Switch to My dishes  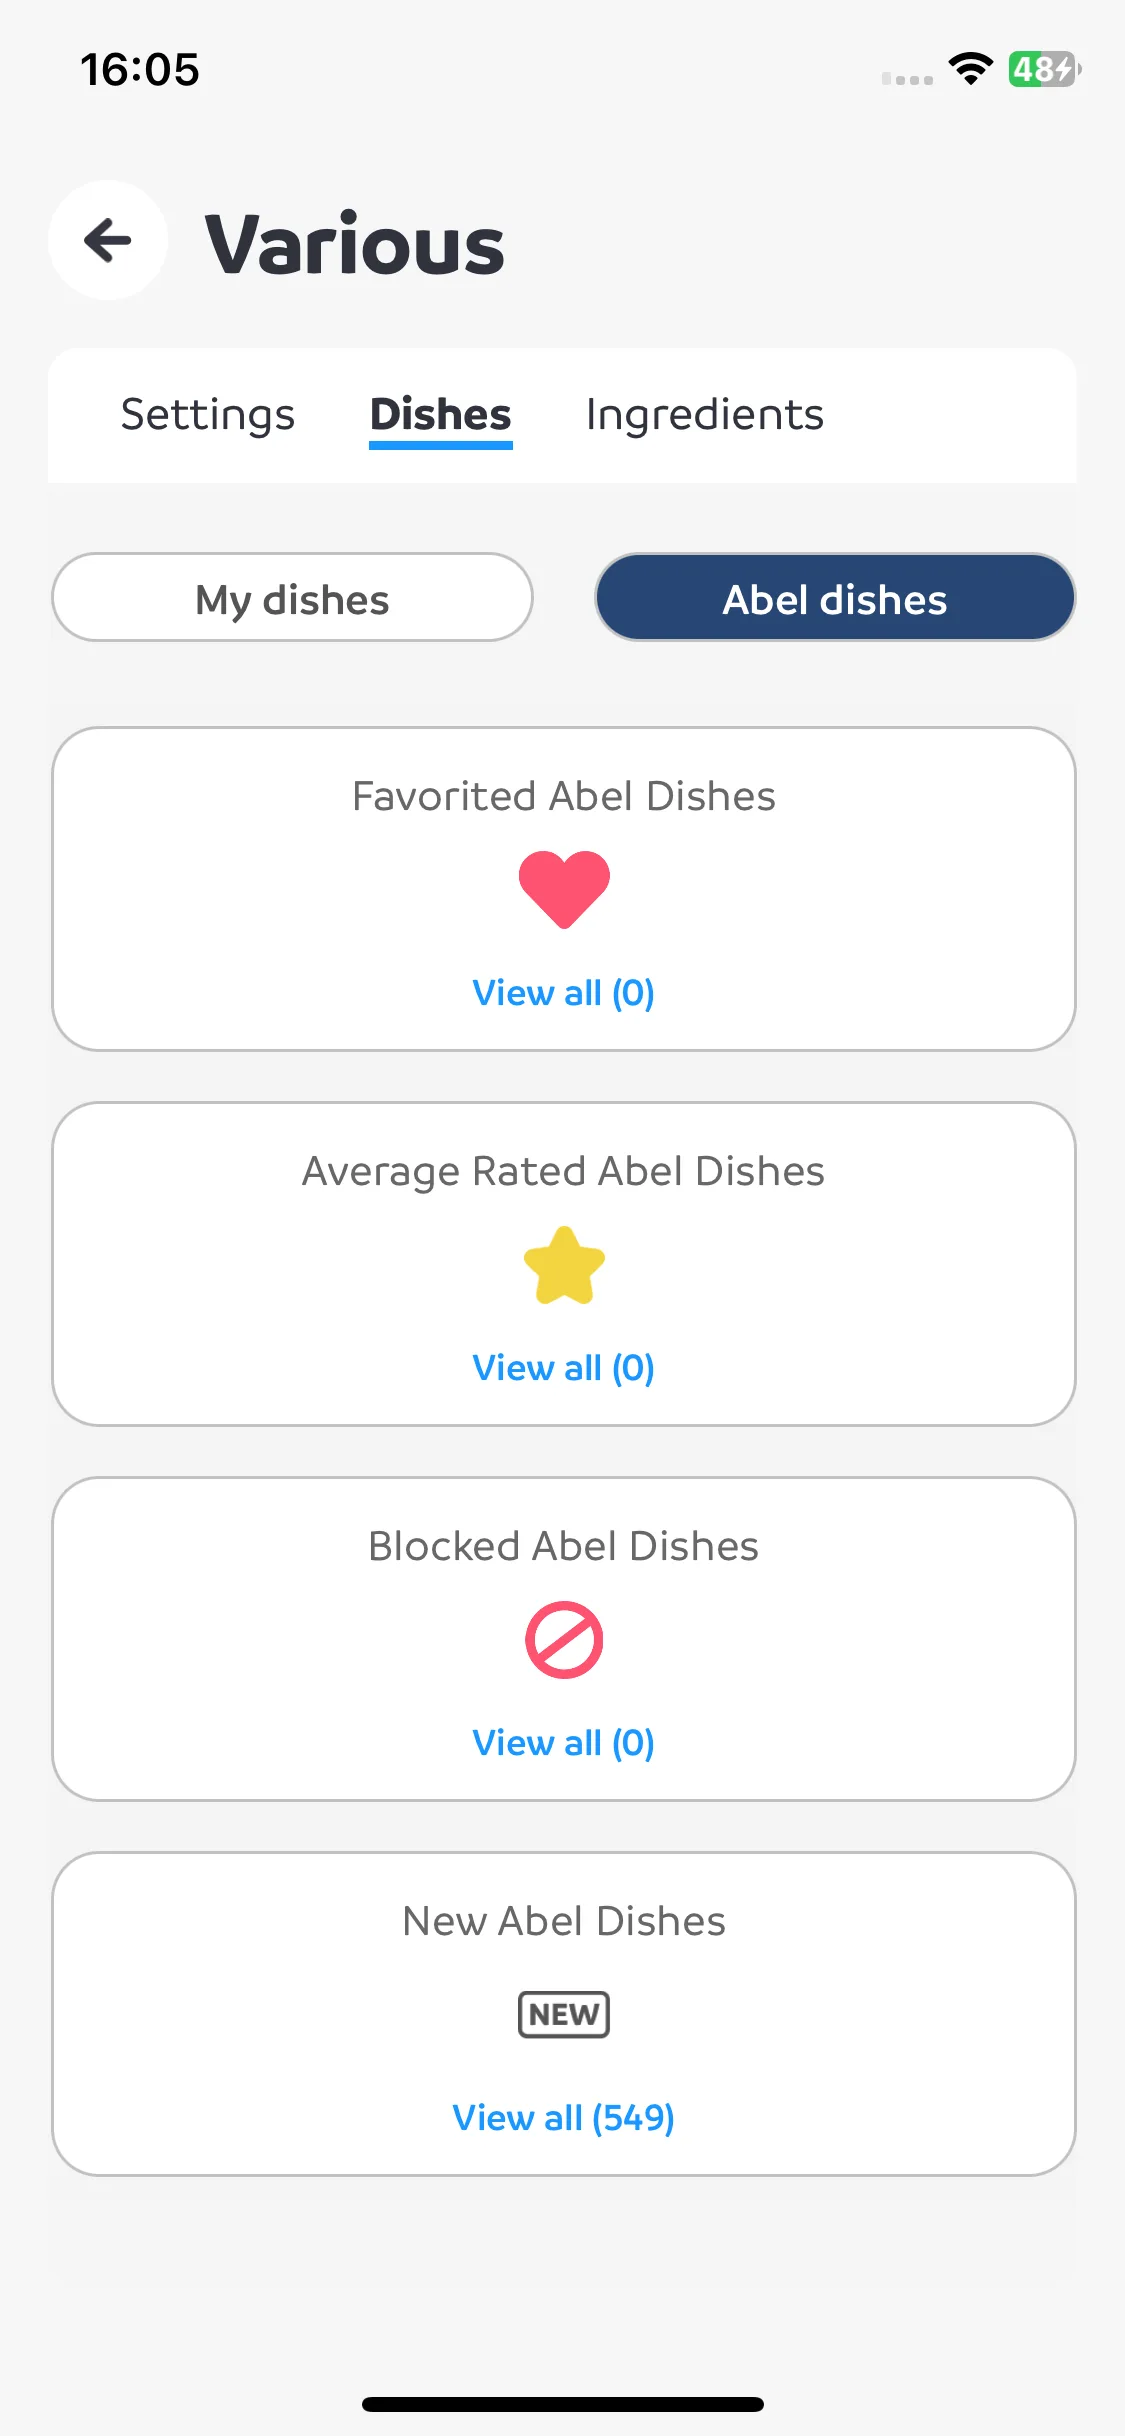292,597
